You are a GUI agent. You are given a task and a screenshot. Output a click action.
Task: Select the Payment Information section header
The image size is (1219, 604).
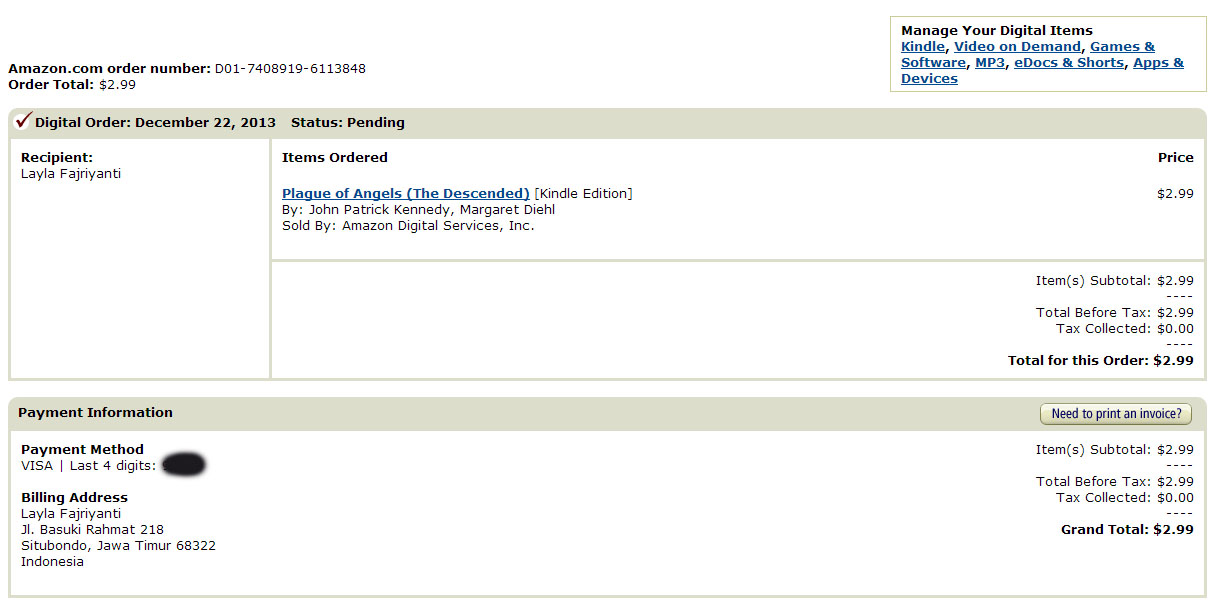(95, 413)
